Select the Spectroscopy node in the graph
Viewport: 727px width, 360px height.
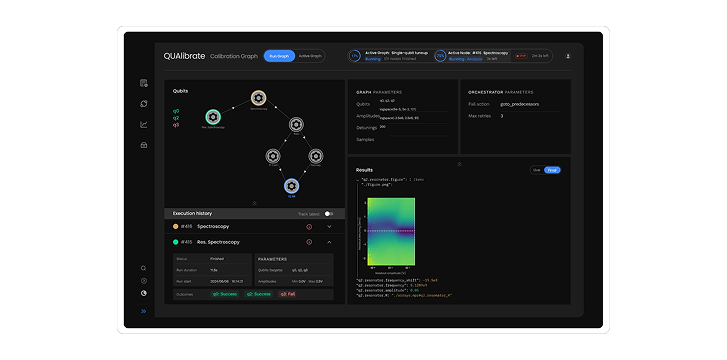tap(258, 98)
